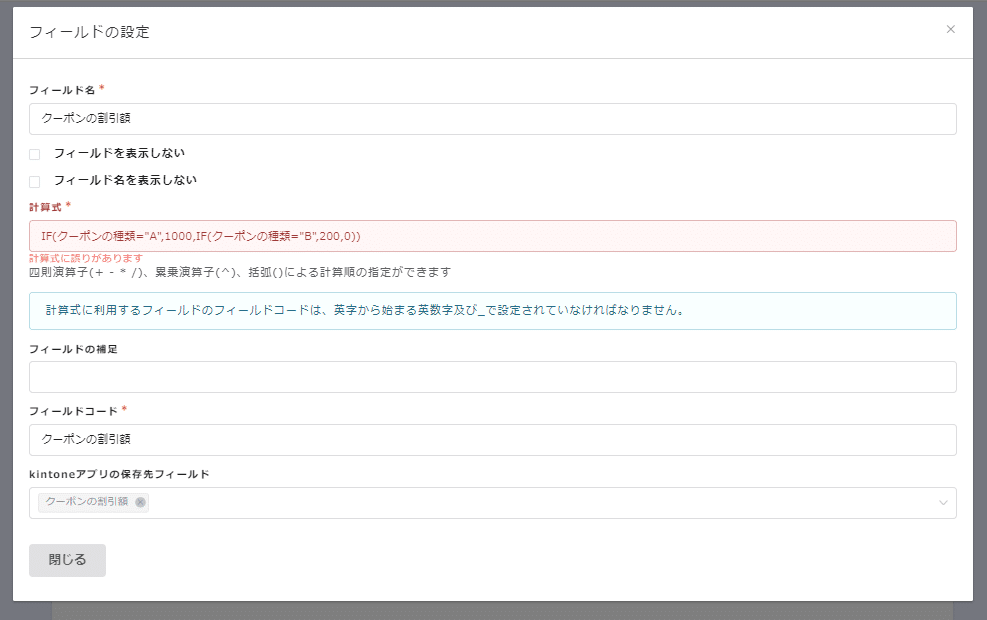Screen dimensions: 987x620
Task: Click the 計算式に誤りがあります error message
Action: click(x=86, y=258)
